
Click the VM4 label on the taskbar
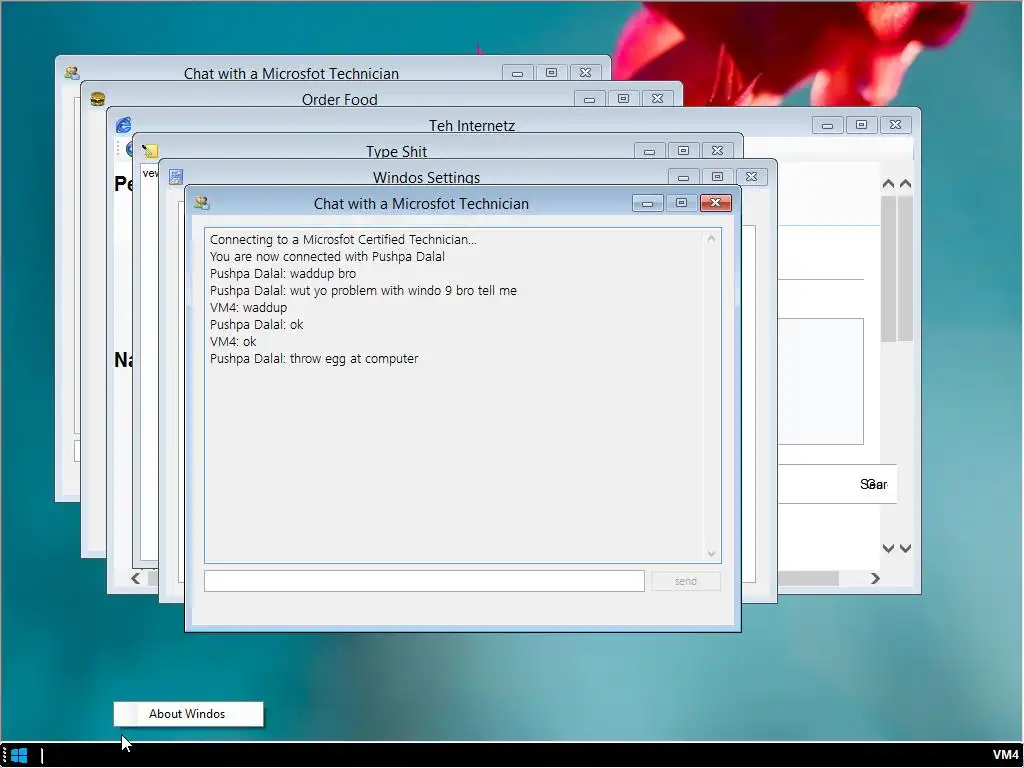point(1006,755)
